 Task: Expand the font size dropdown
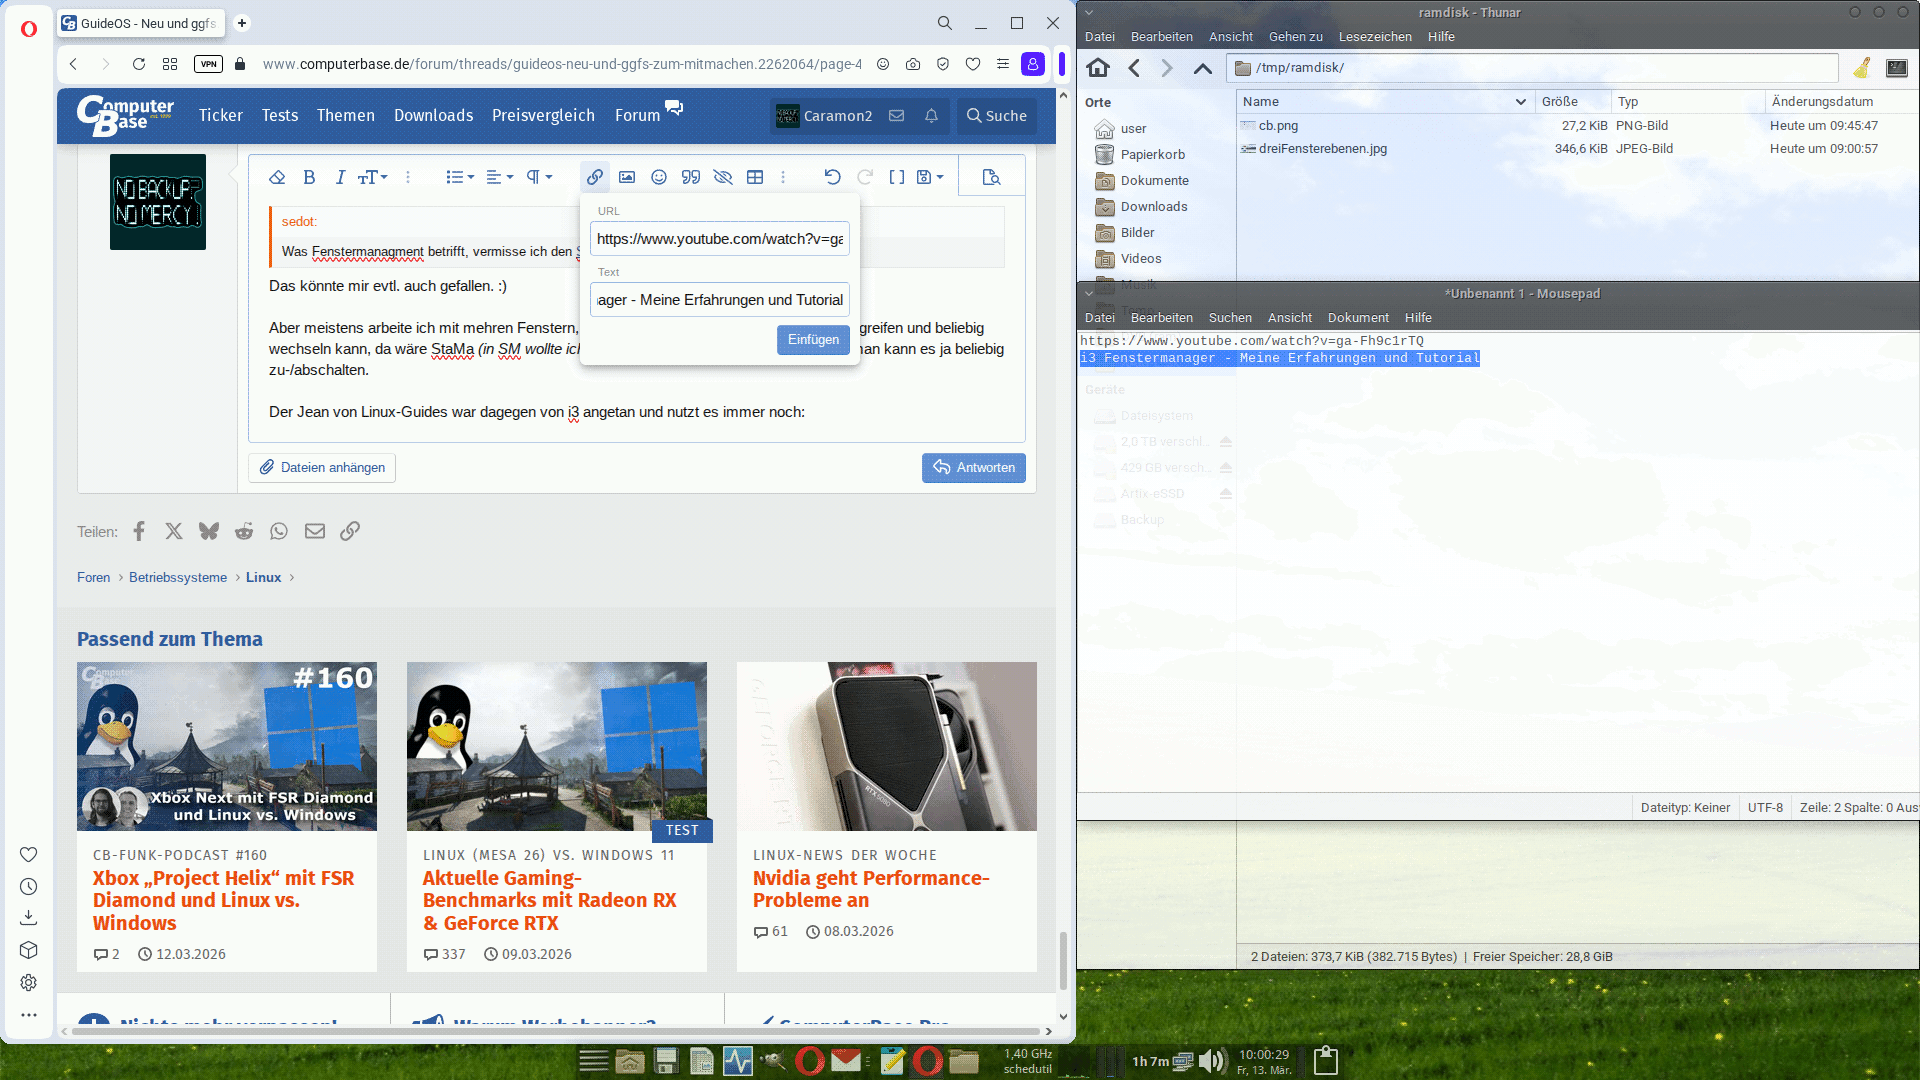click(373, 177)
